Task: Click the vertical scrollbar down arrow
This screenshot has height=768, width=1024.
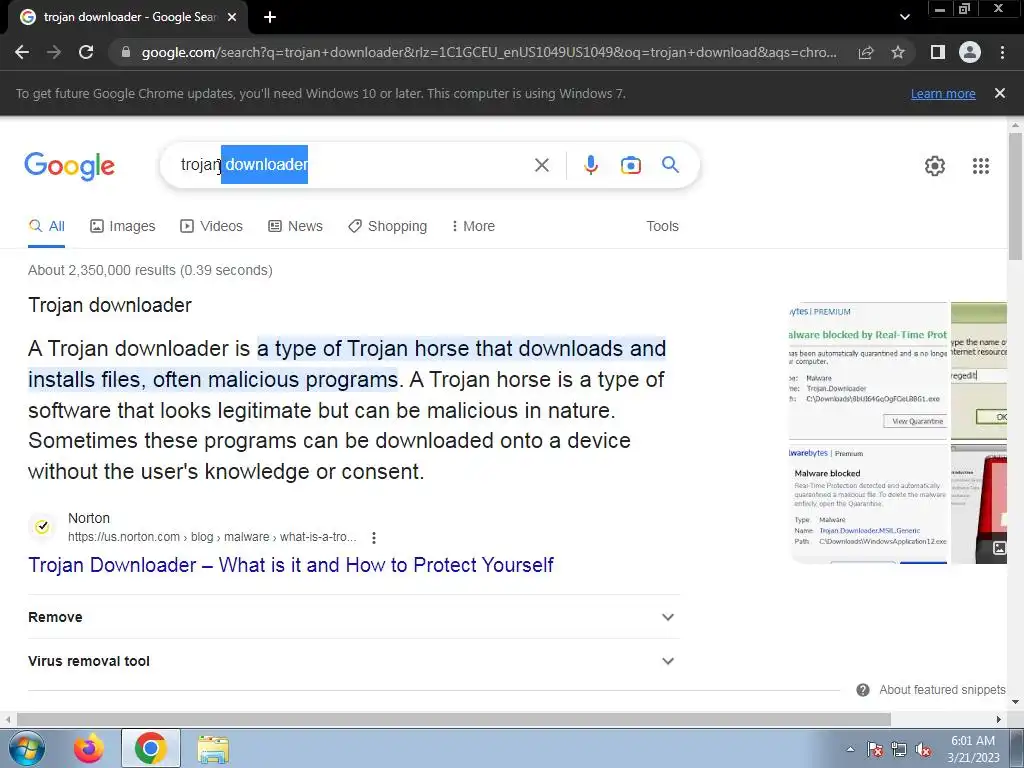Action: coord(1015,702)
